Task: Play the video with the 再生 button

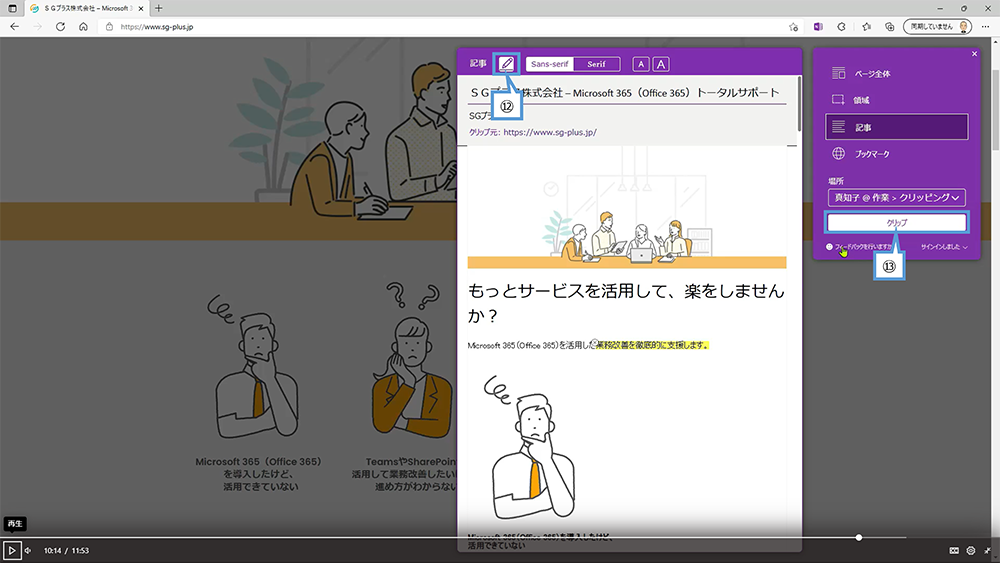Action: click(12, 550)
